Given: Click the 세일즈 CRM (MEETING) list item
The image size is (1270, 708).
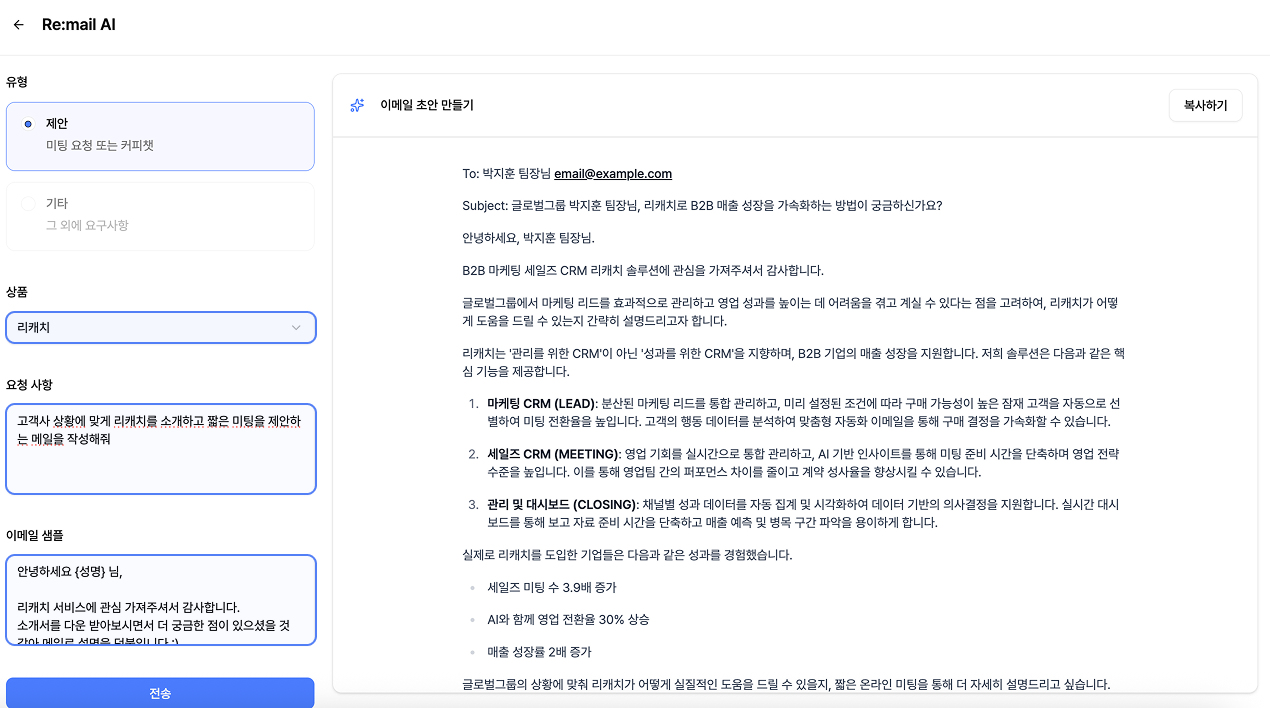Looking at the screenshot, I should point(803,463).
